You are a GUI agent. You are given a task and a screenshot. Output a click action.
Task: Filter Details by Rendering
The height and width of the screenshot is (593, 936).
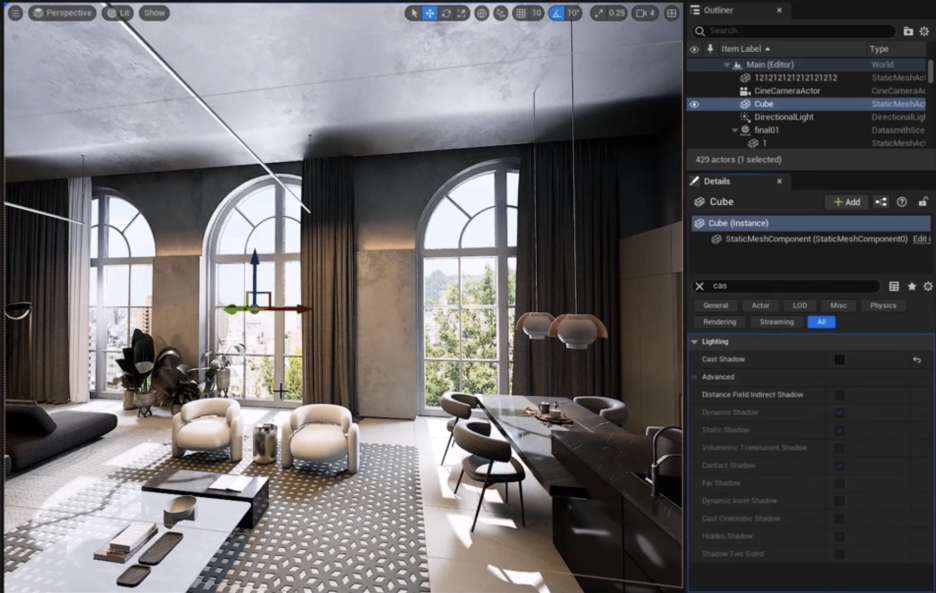pos(719,322)
